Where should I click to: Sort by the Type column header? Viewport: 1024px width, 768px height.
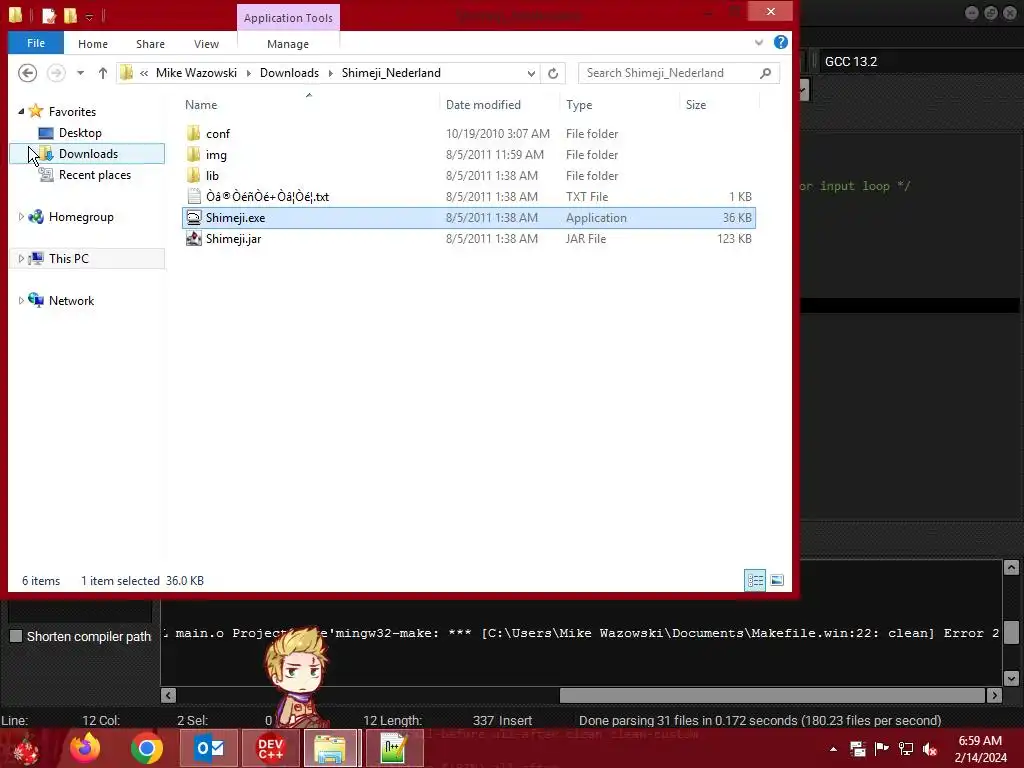coord(619,104)
